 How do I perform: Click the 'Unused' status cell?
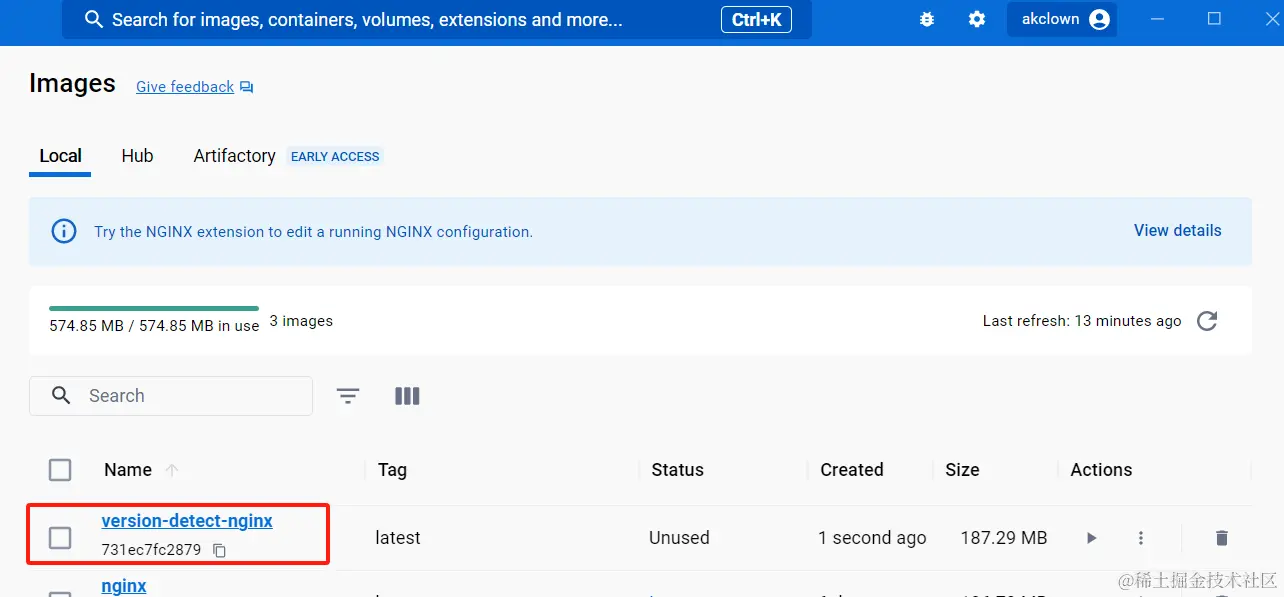click(x=679, y=538)
